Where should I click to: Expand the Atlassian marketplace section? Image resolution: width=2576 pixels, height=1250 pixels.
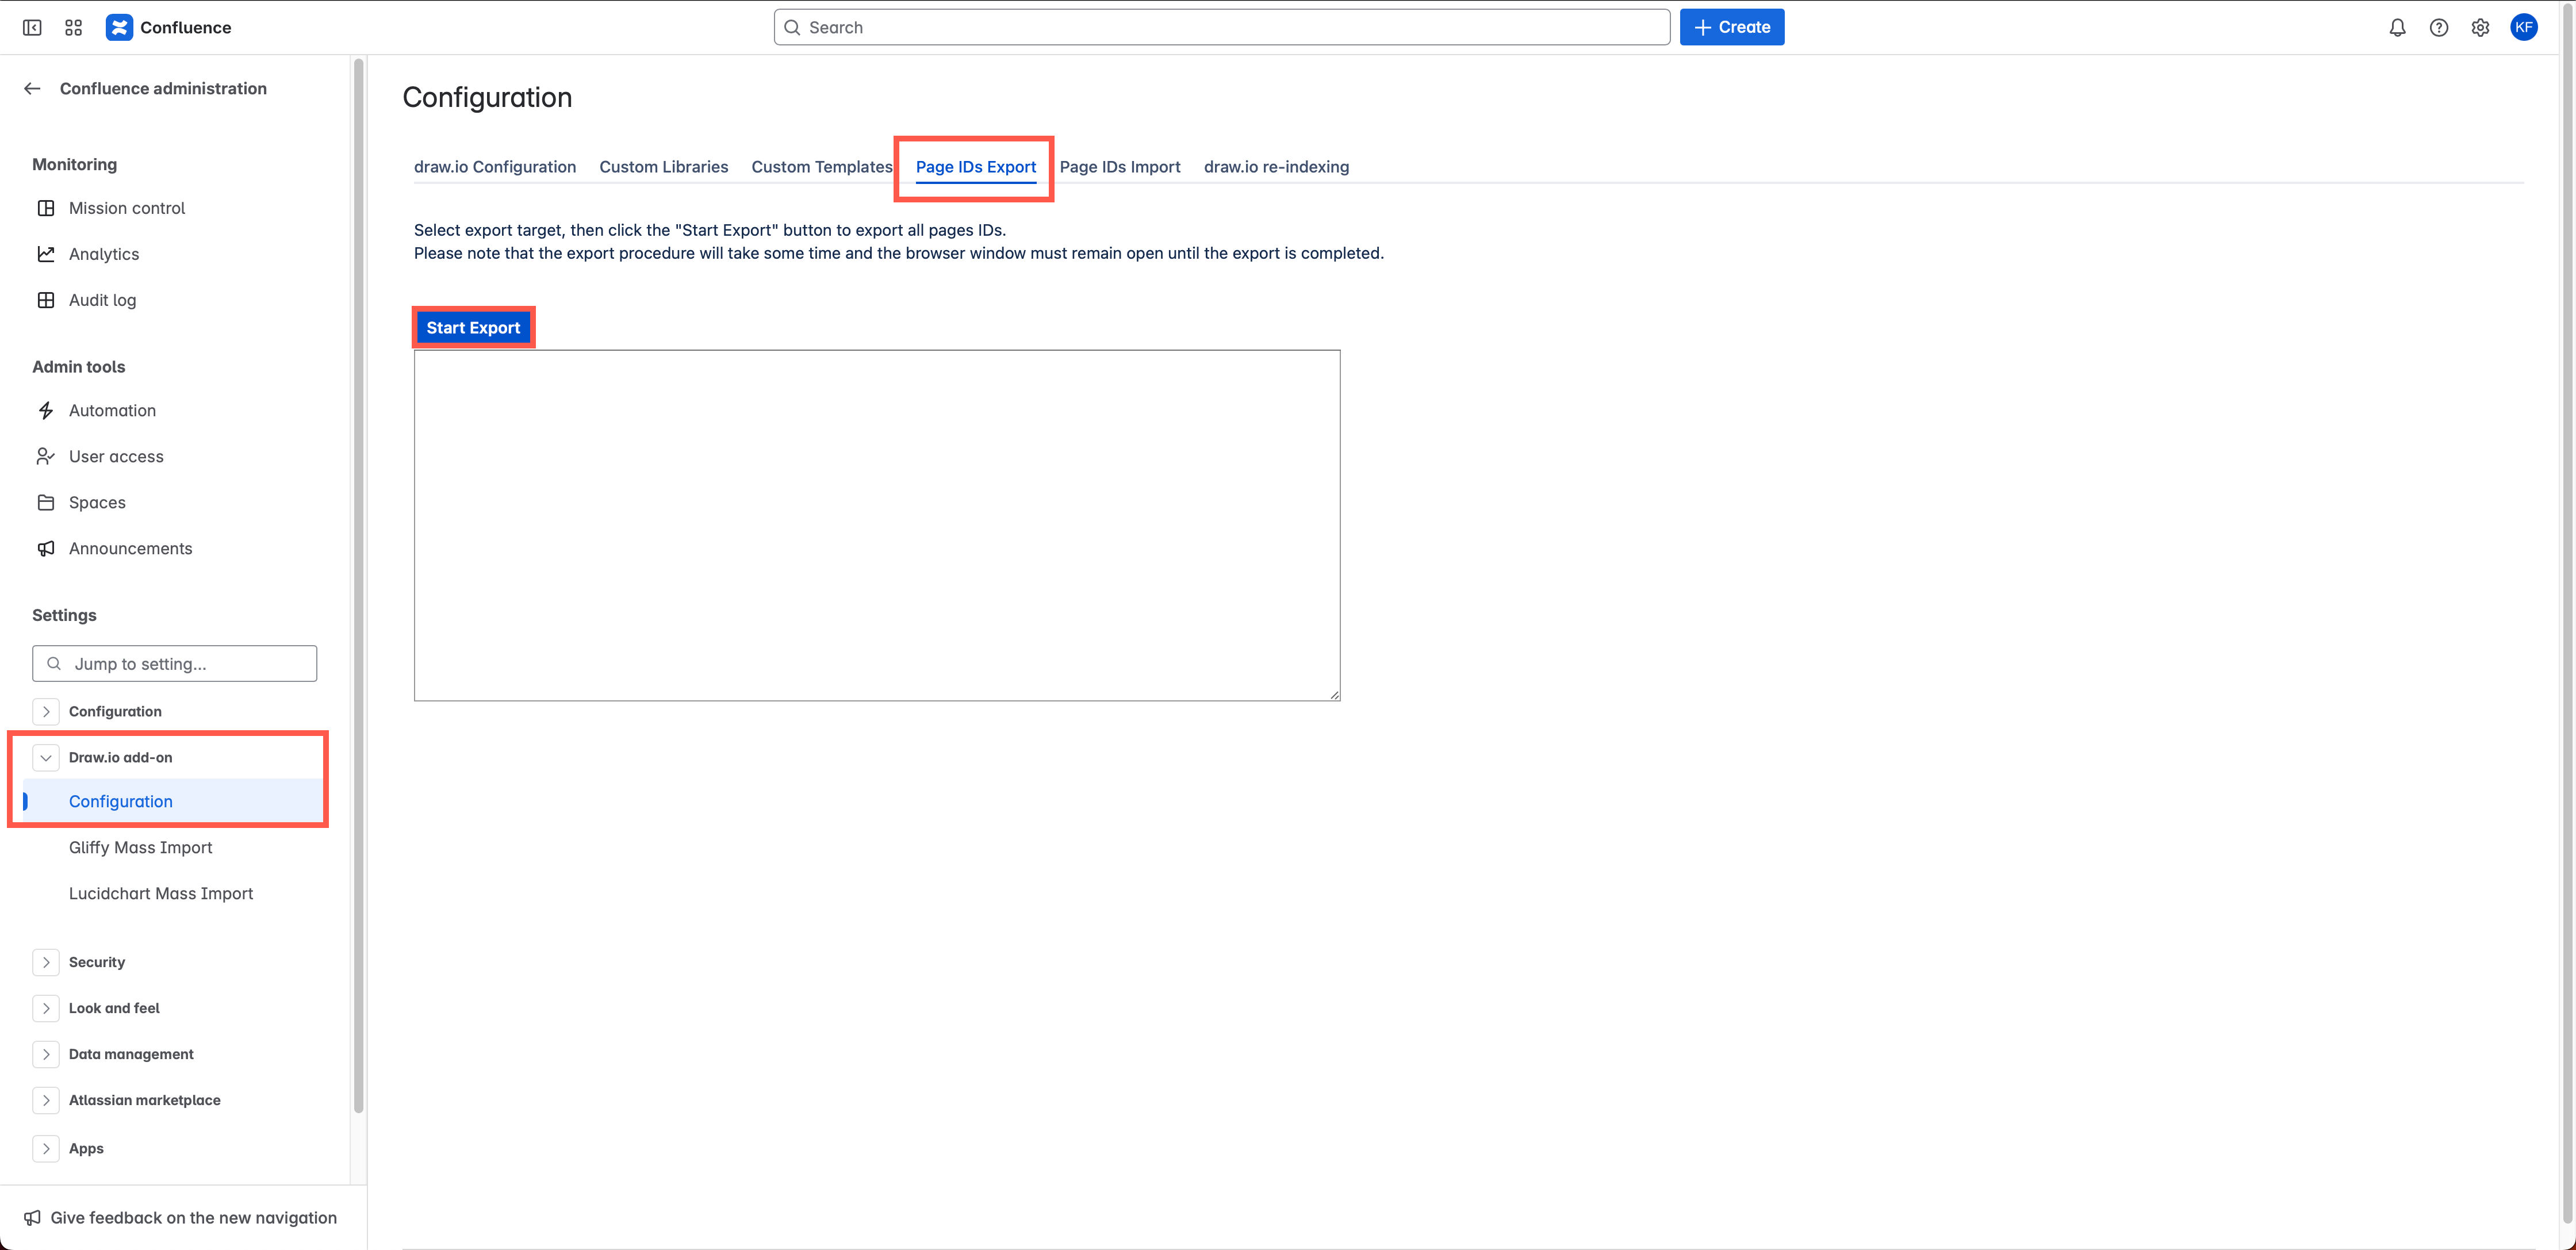[46, 1100]
